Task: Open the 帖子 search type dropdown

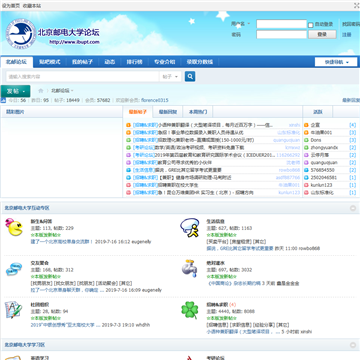Action: tap(171, 77)
